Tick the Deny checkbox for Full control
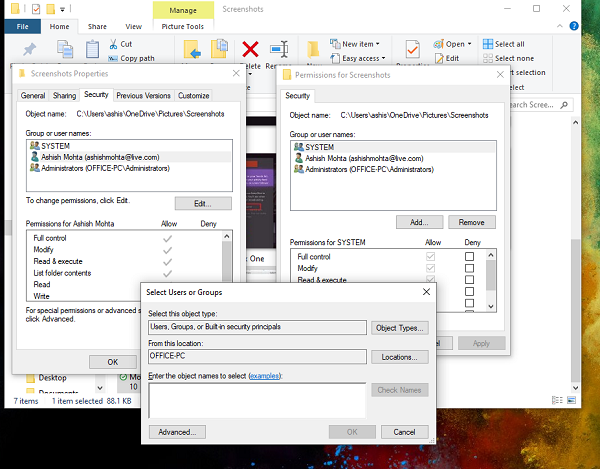 470,257
